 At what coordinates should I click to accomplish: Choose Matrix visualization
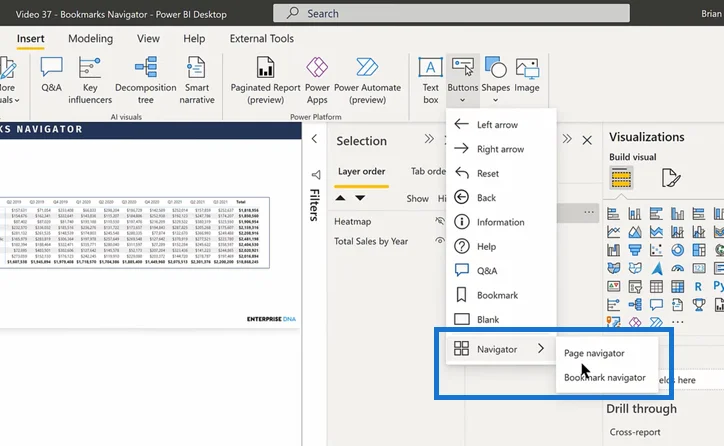point(677,286)
